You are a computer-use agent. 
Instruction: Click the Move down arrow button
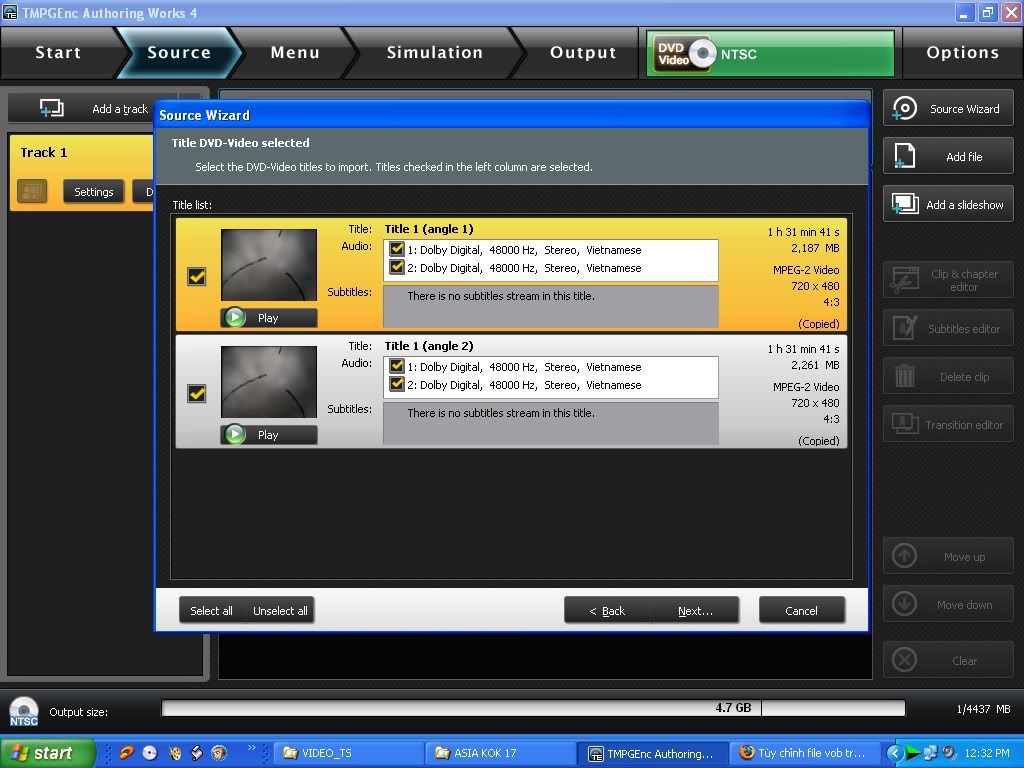(x=948, y=605)
